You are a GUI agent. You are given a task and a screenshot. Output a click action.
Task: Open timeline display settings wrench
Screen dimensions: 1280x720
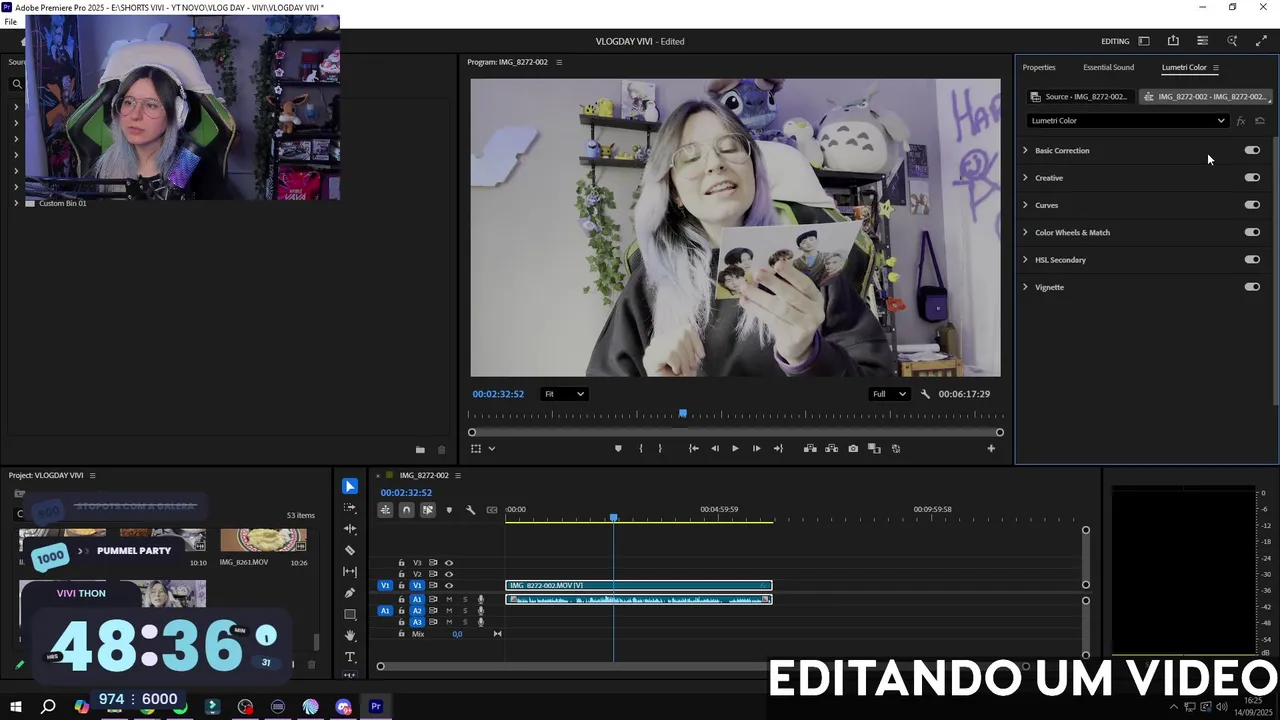pos(470,510)
